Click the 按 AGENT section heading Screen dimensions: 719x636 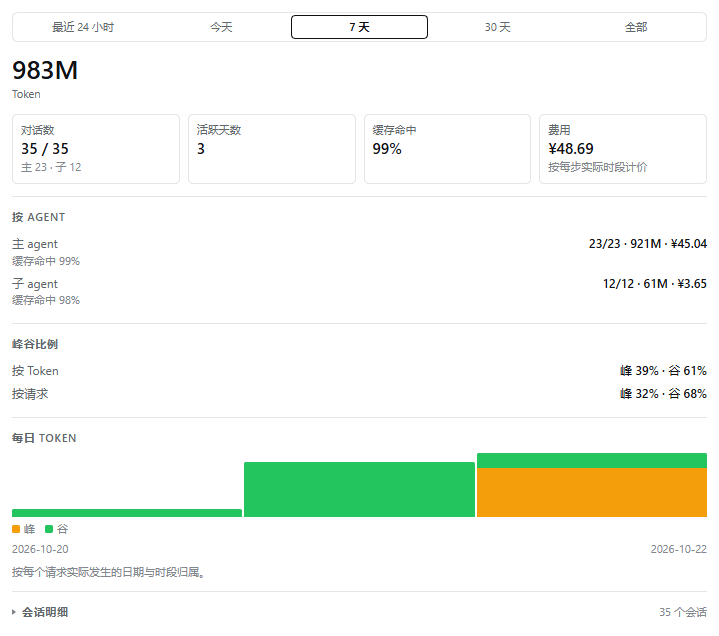pyautogui.click(x=39, y=217)
